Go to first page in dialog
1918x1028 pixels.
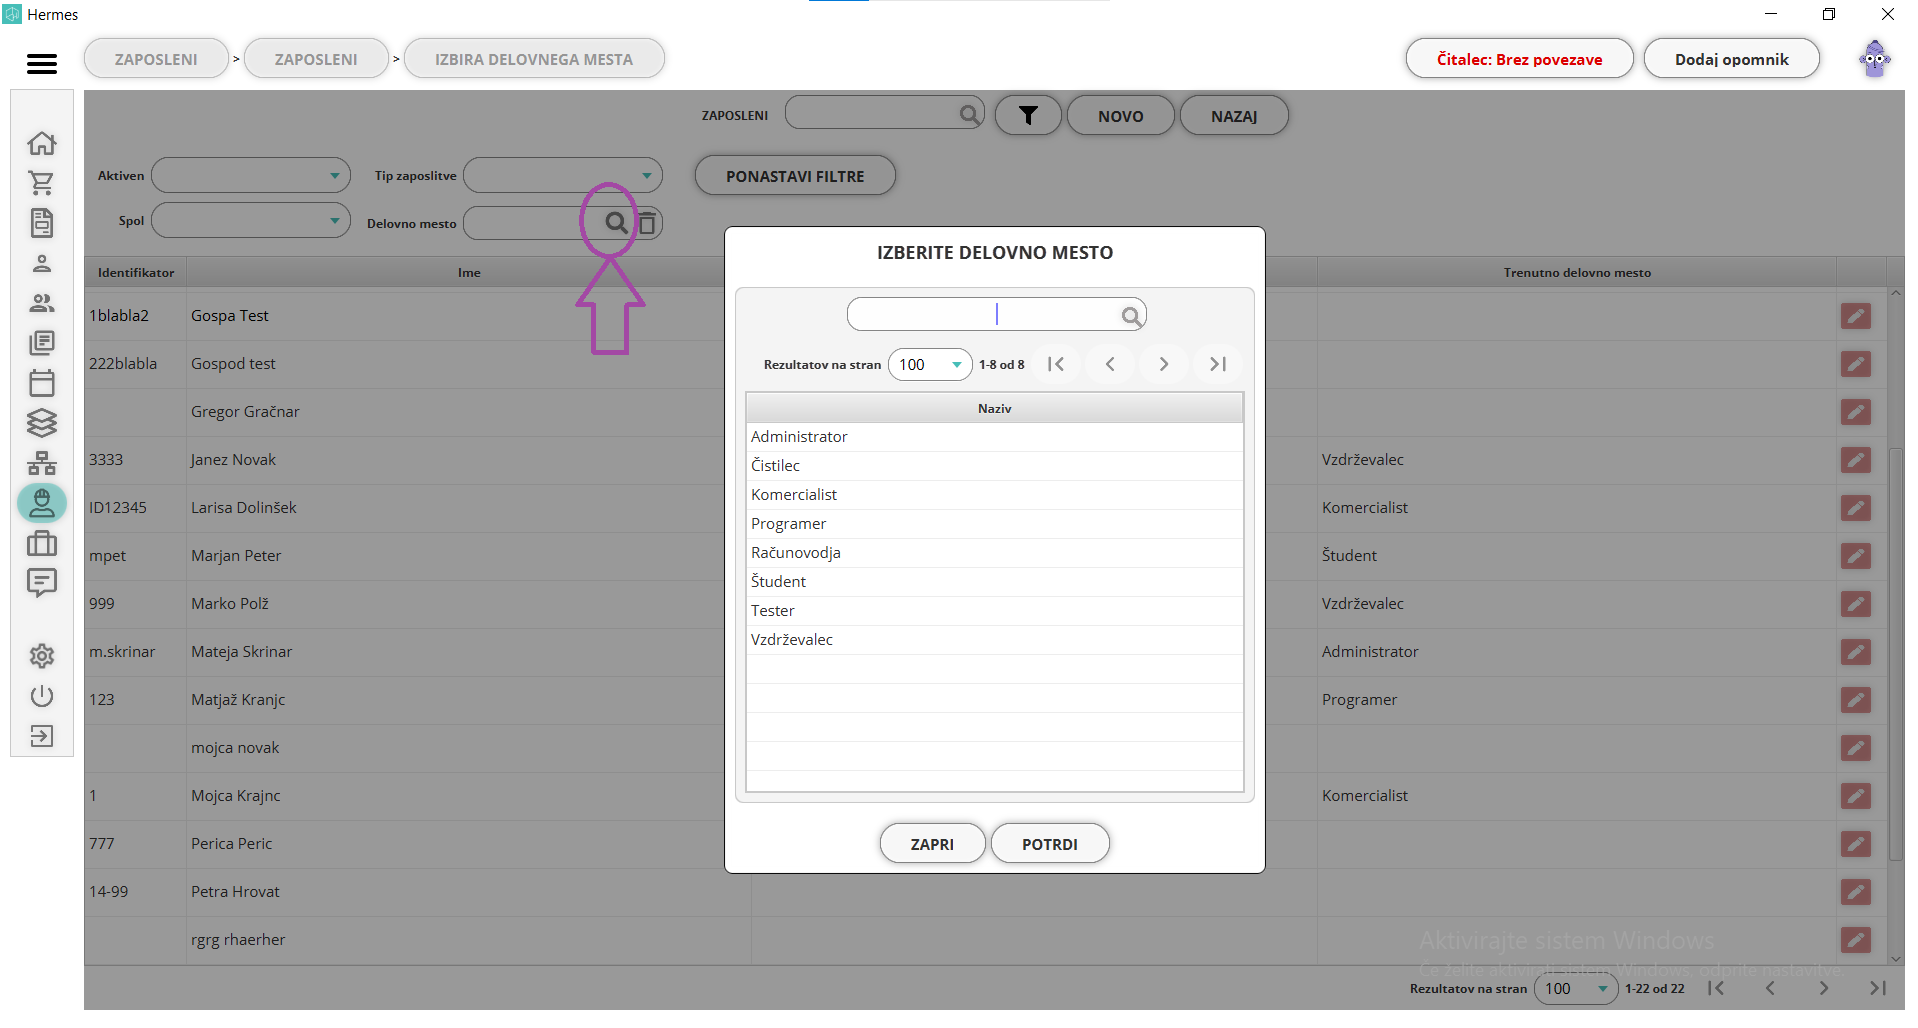(x=1056, y=364)
